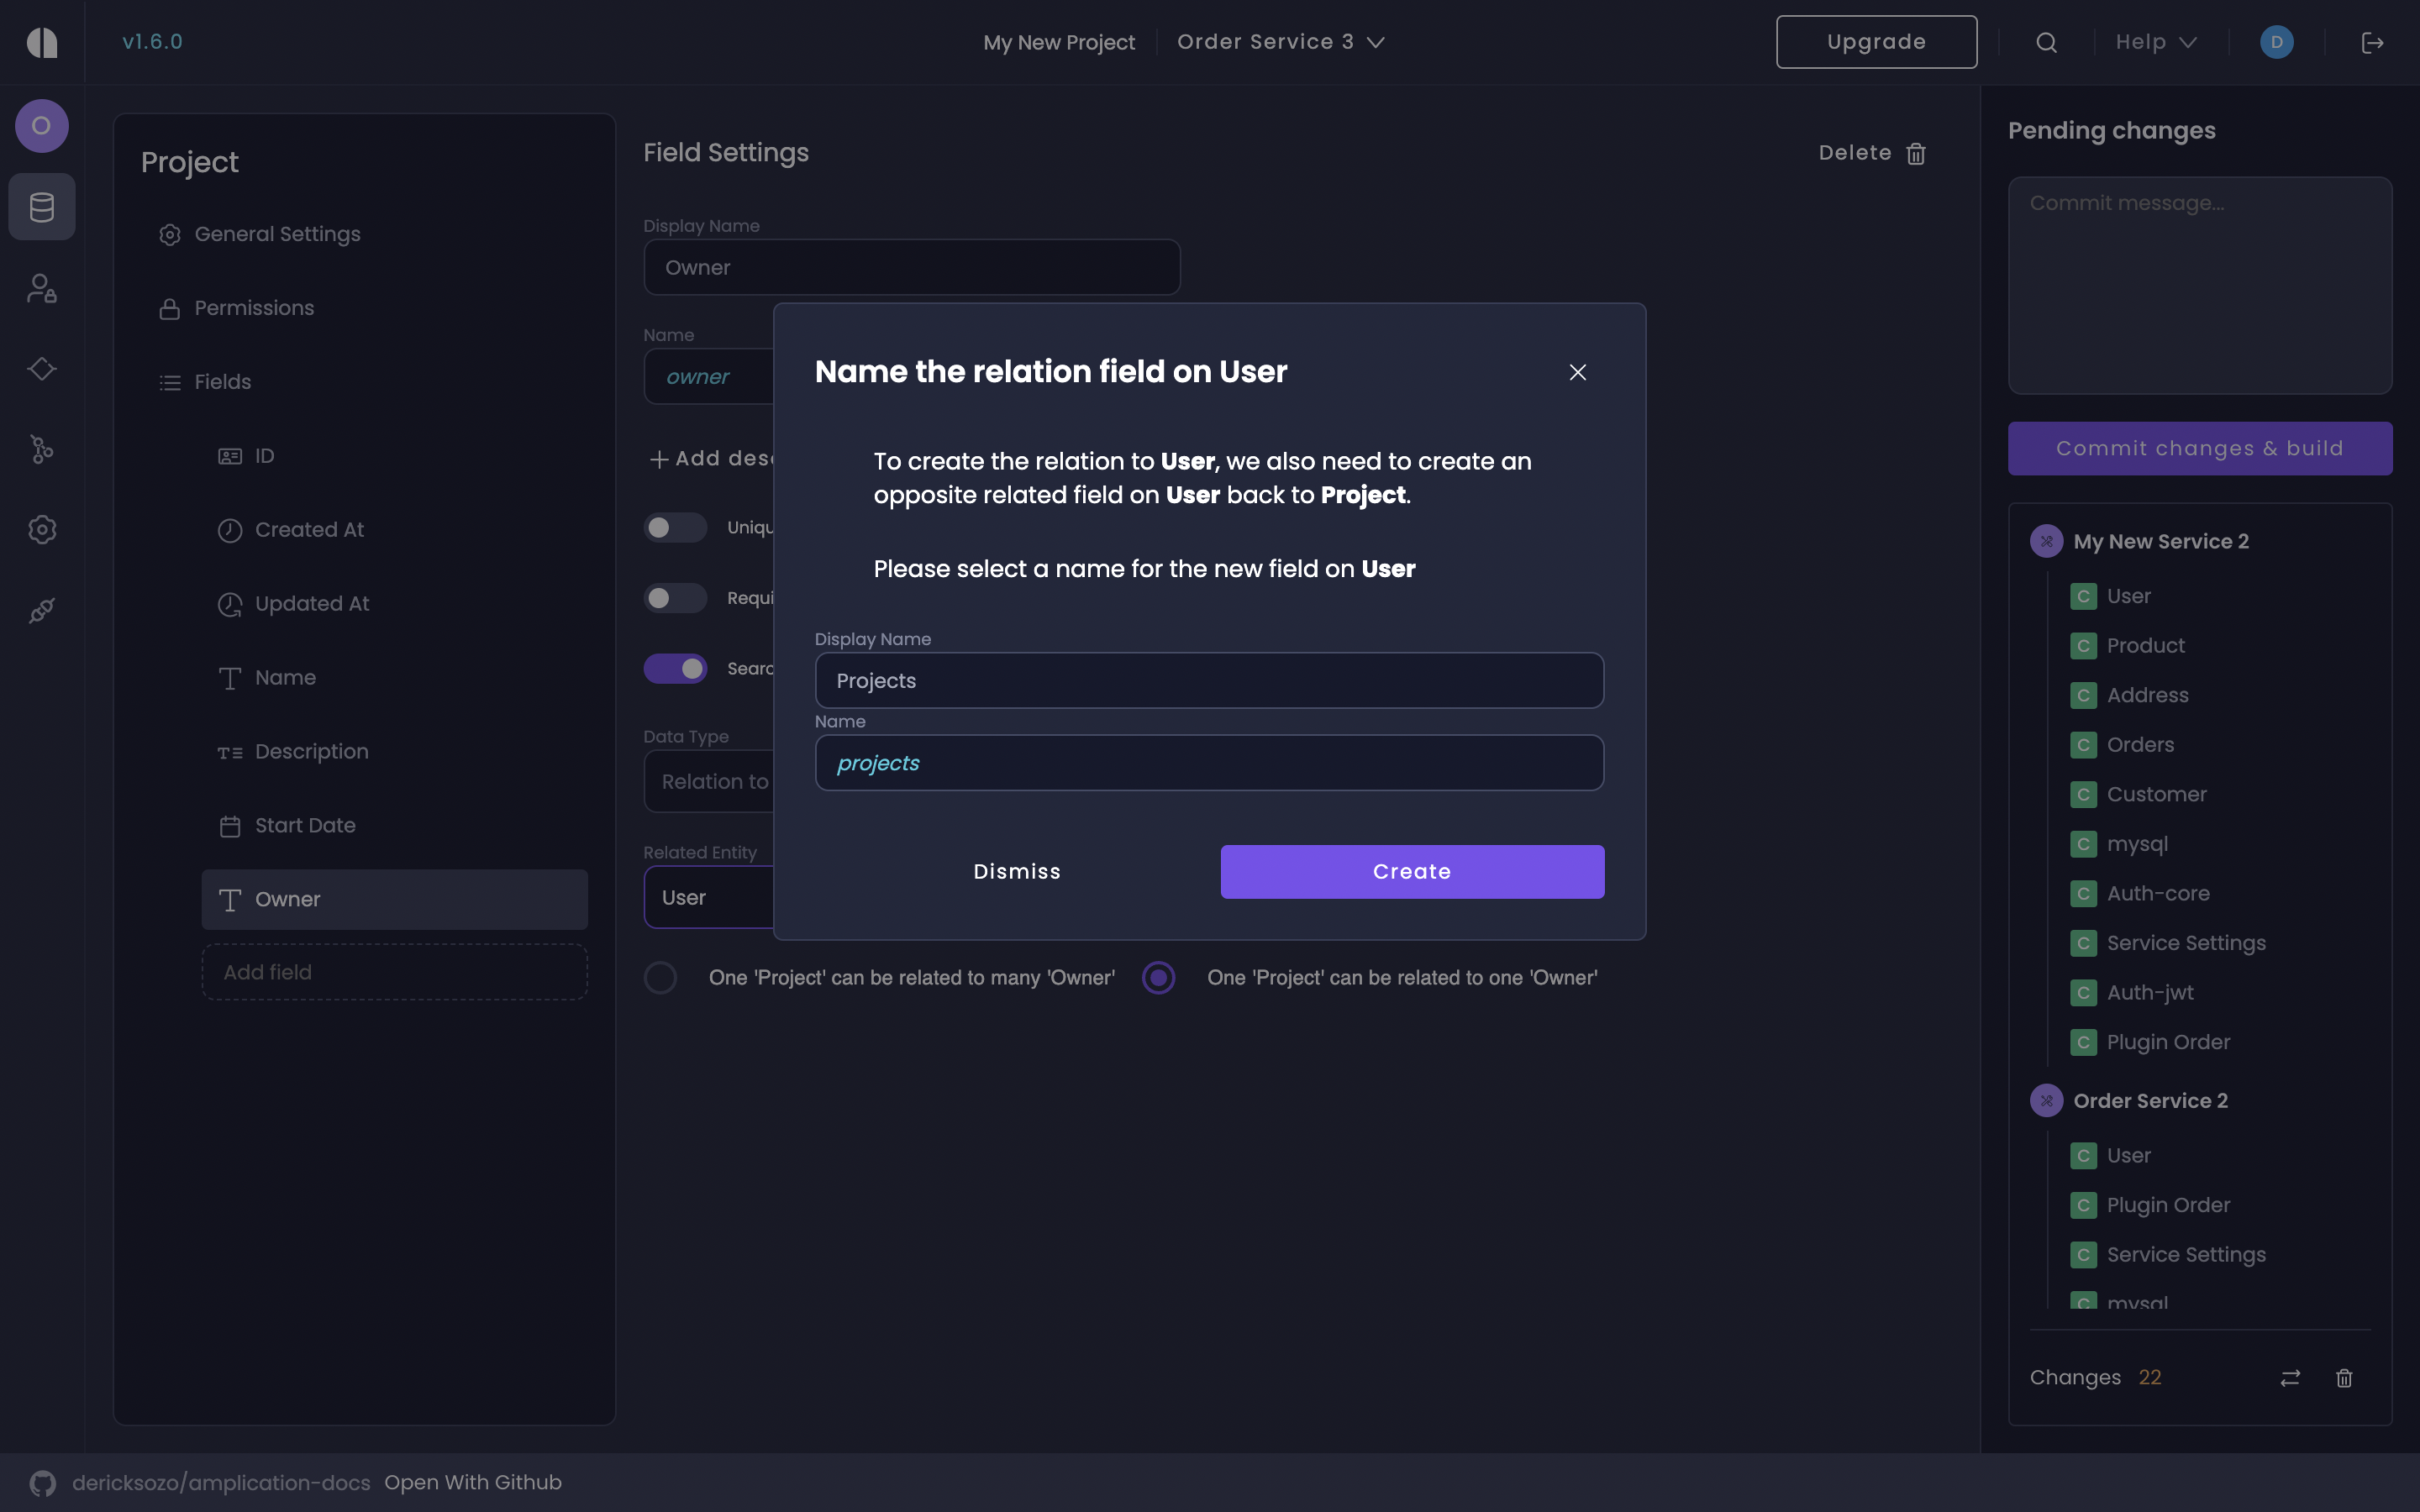Click the Projects Display Name input
The image size is (2420, 1512).
click(1208, 680)
